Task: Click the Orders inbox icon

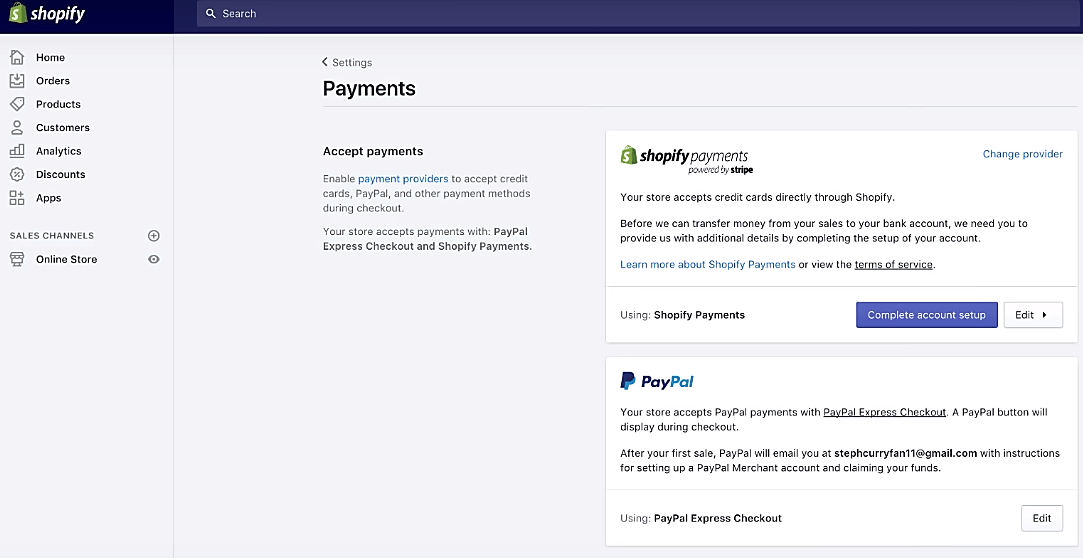Action: pos(17,81)
